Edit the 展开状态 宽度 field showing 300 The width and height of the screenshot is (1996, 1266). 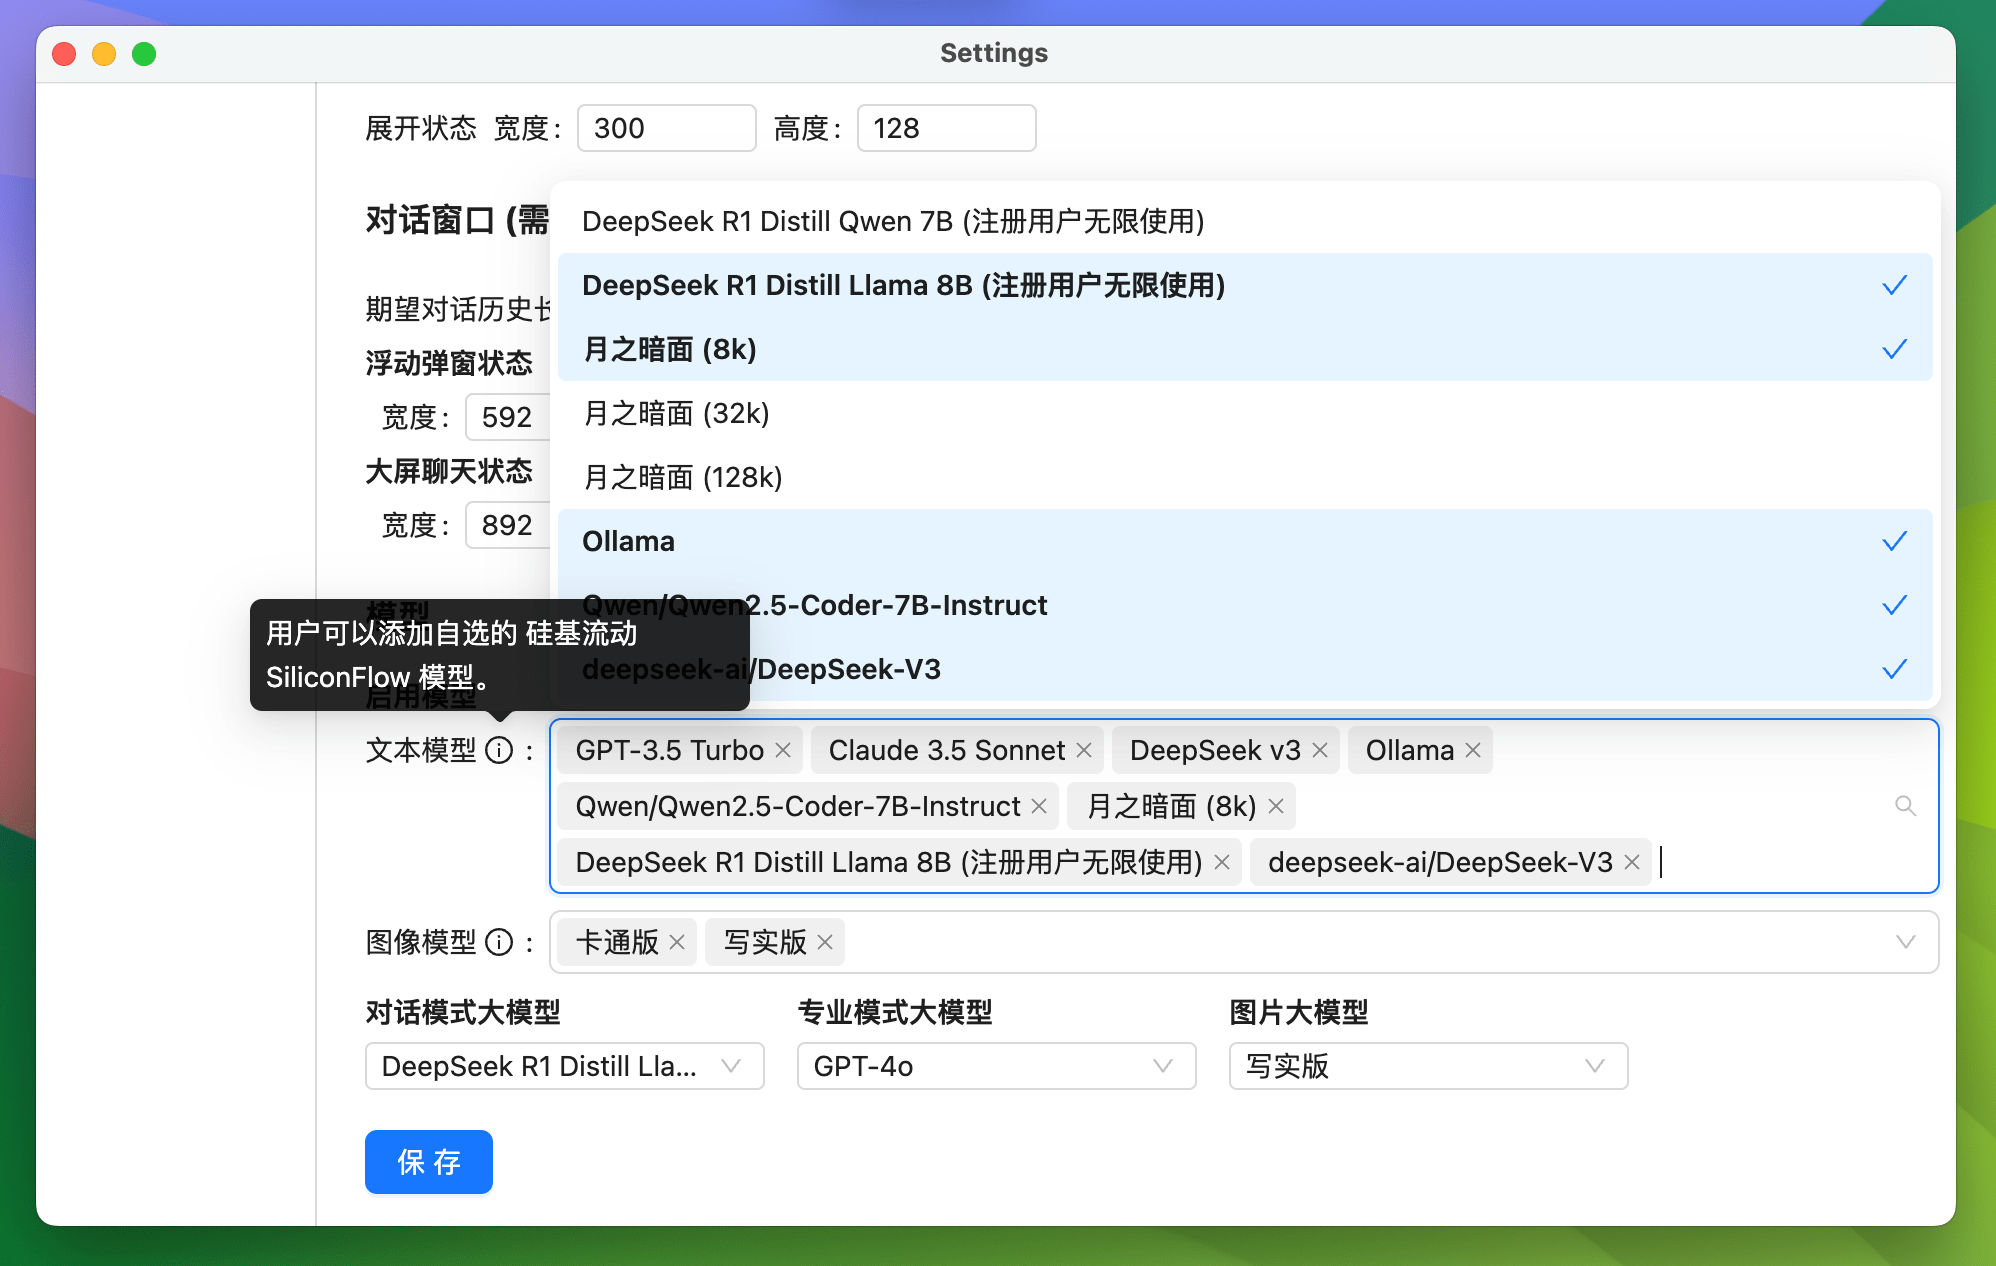coord(667,128)
